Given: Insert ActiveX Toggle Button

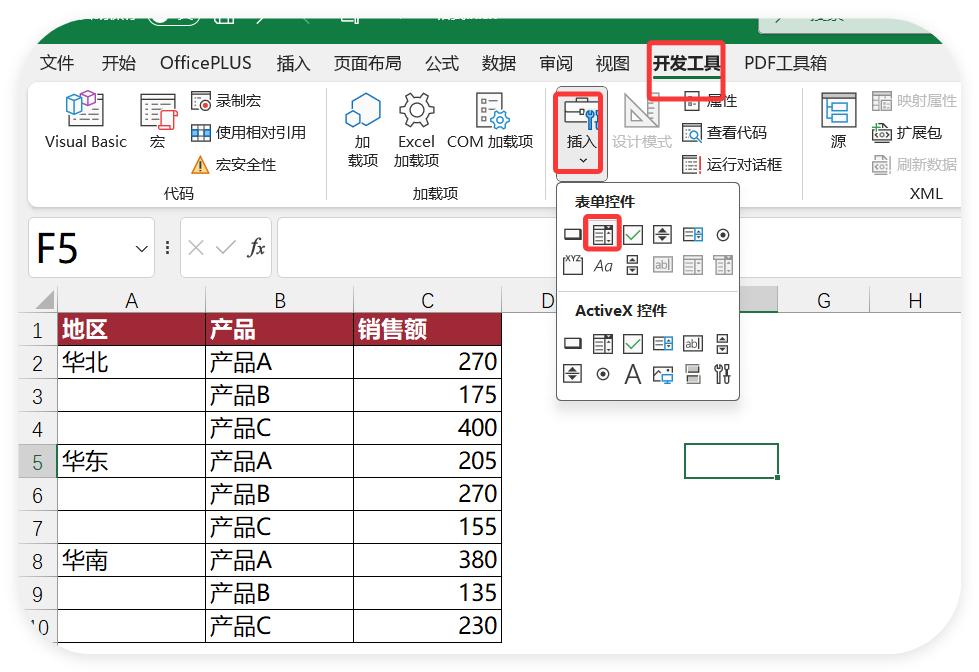Looking at the screenshot, I should pos(692,374).
